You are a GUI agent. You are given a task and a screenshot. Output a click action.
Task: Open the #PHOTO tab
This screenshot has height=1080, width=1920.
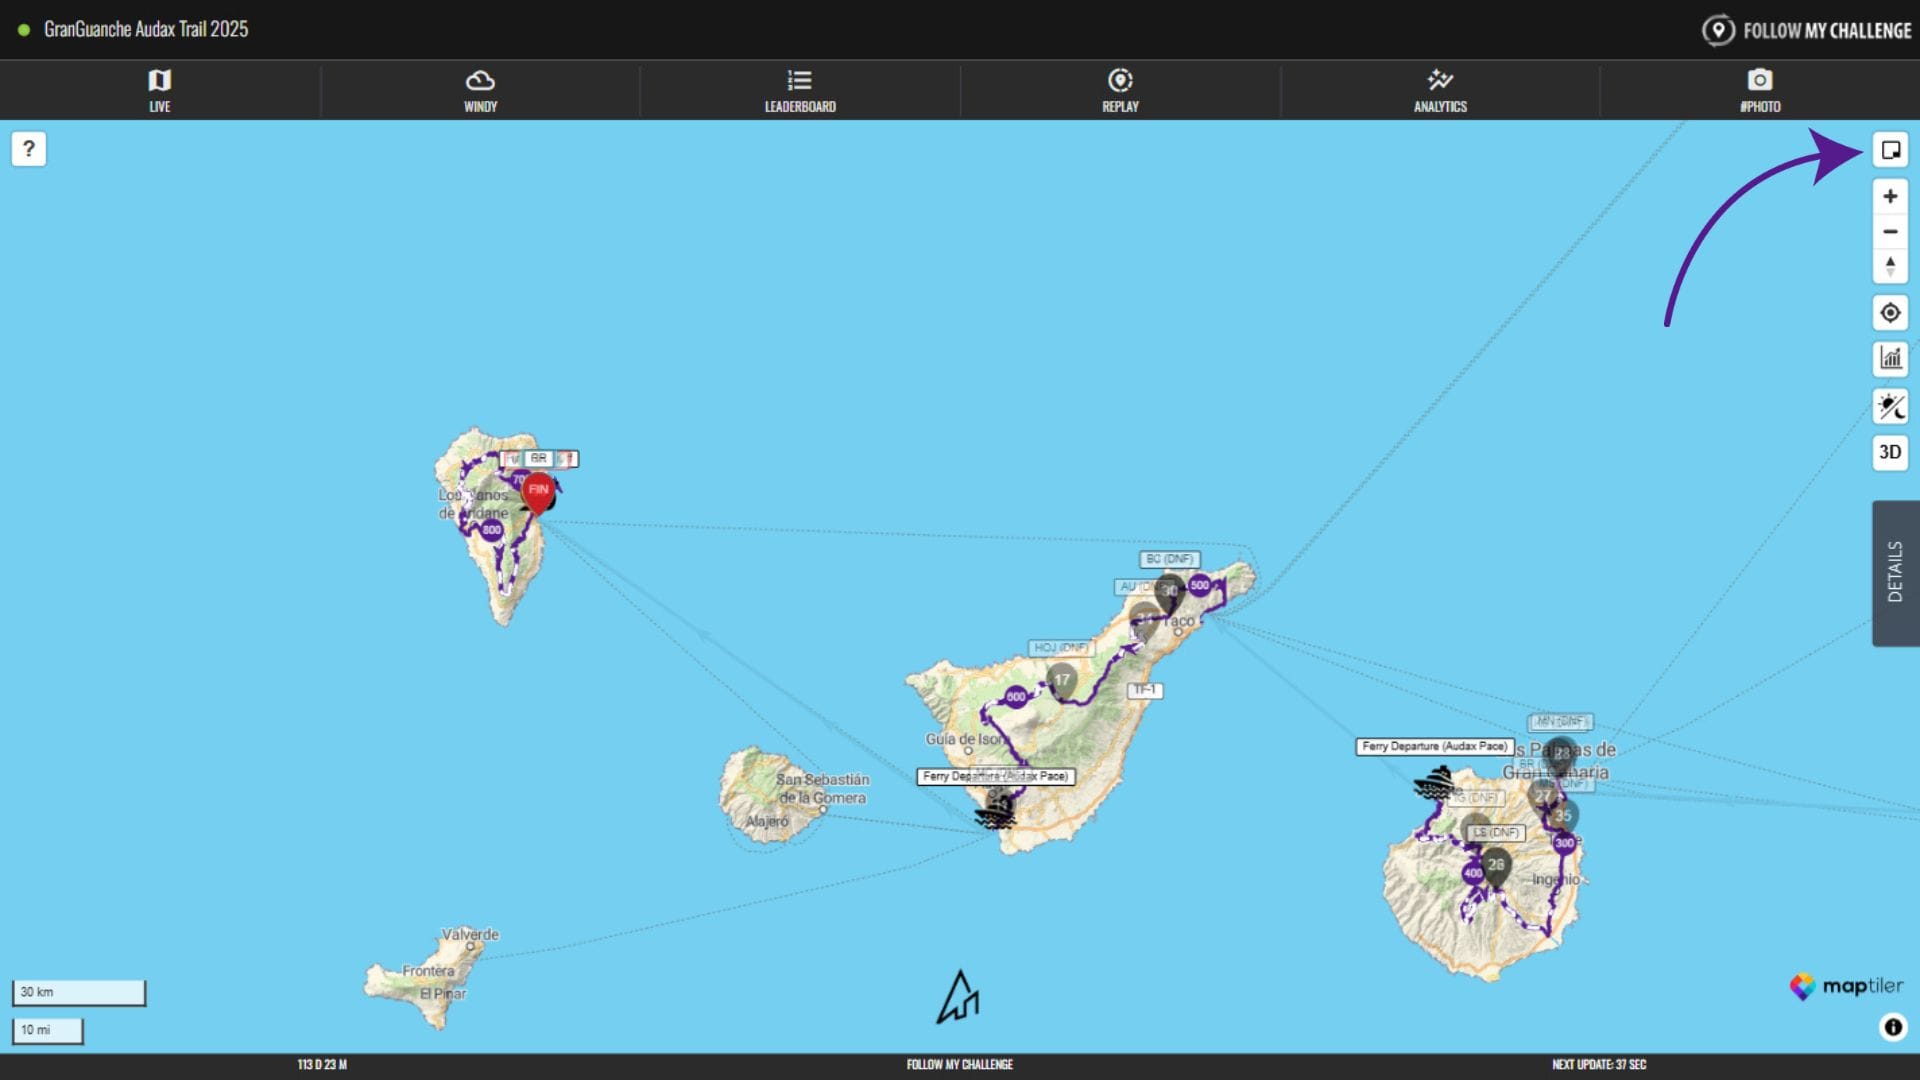(x=1760, y=90)
